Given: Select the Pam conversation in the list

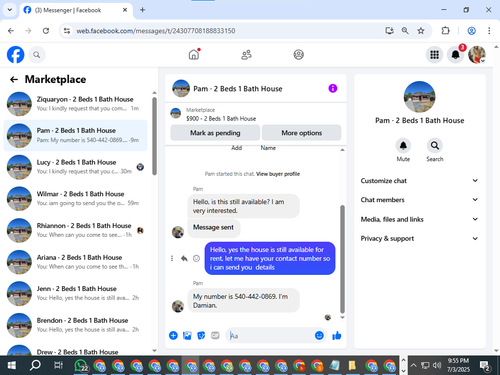Looking at the screenshot, I should point(76,135).
